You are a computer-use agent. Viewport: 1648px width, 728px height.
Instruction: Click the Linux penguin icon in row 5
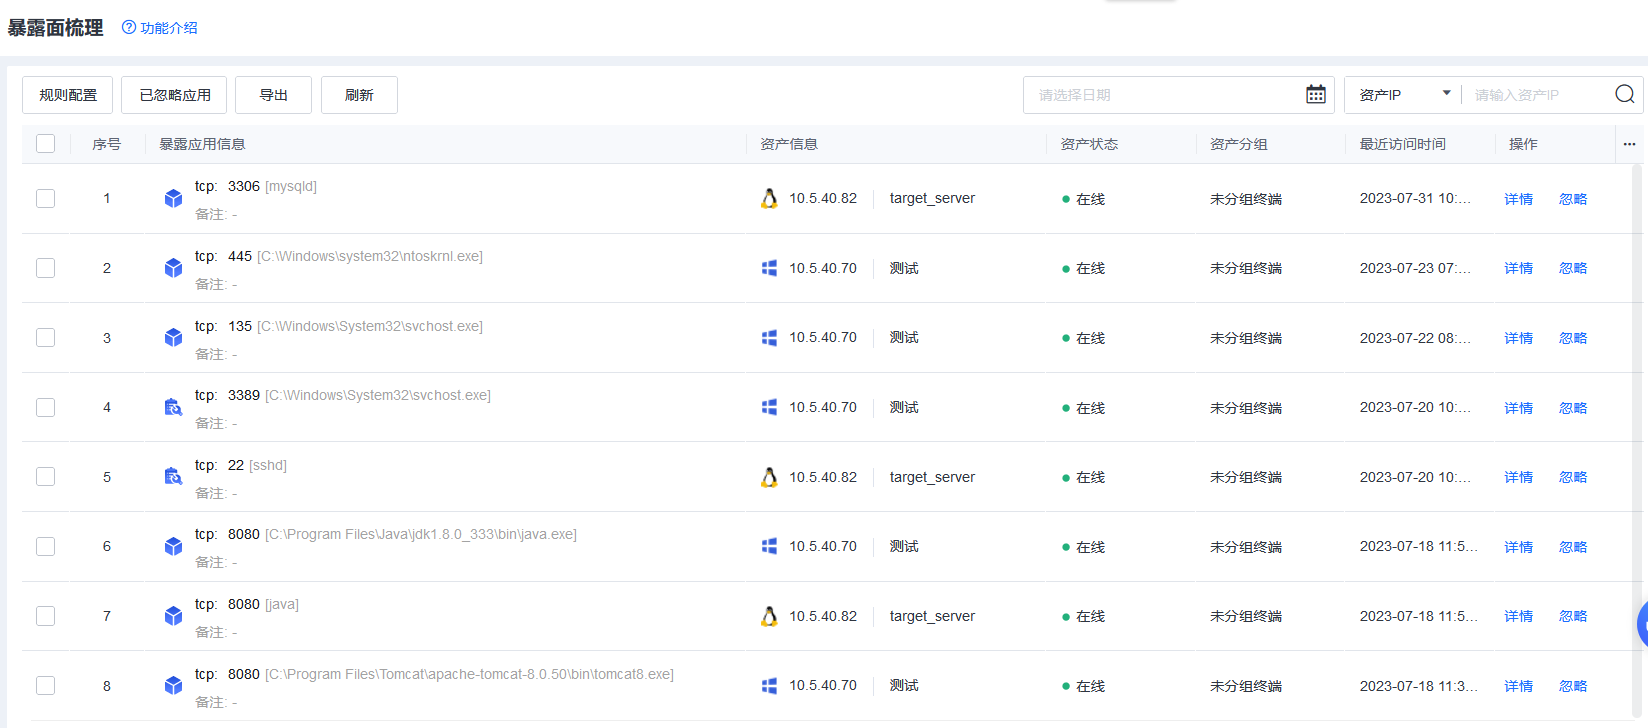pyautogui.click(x=769, y=477)
